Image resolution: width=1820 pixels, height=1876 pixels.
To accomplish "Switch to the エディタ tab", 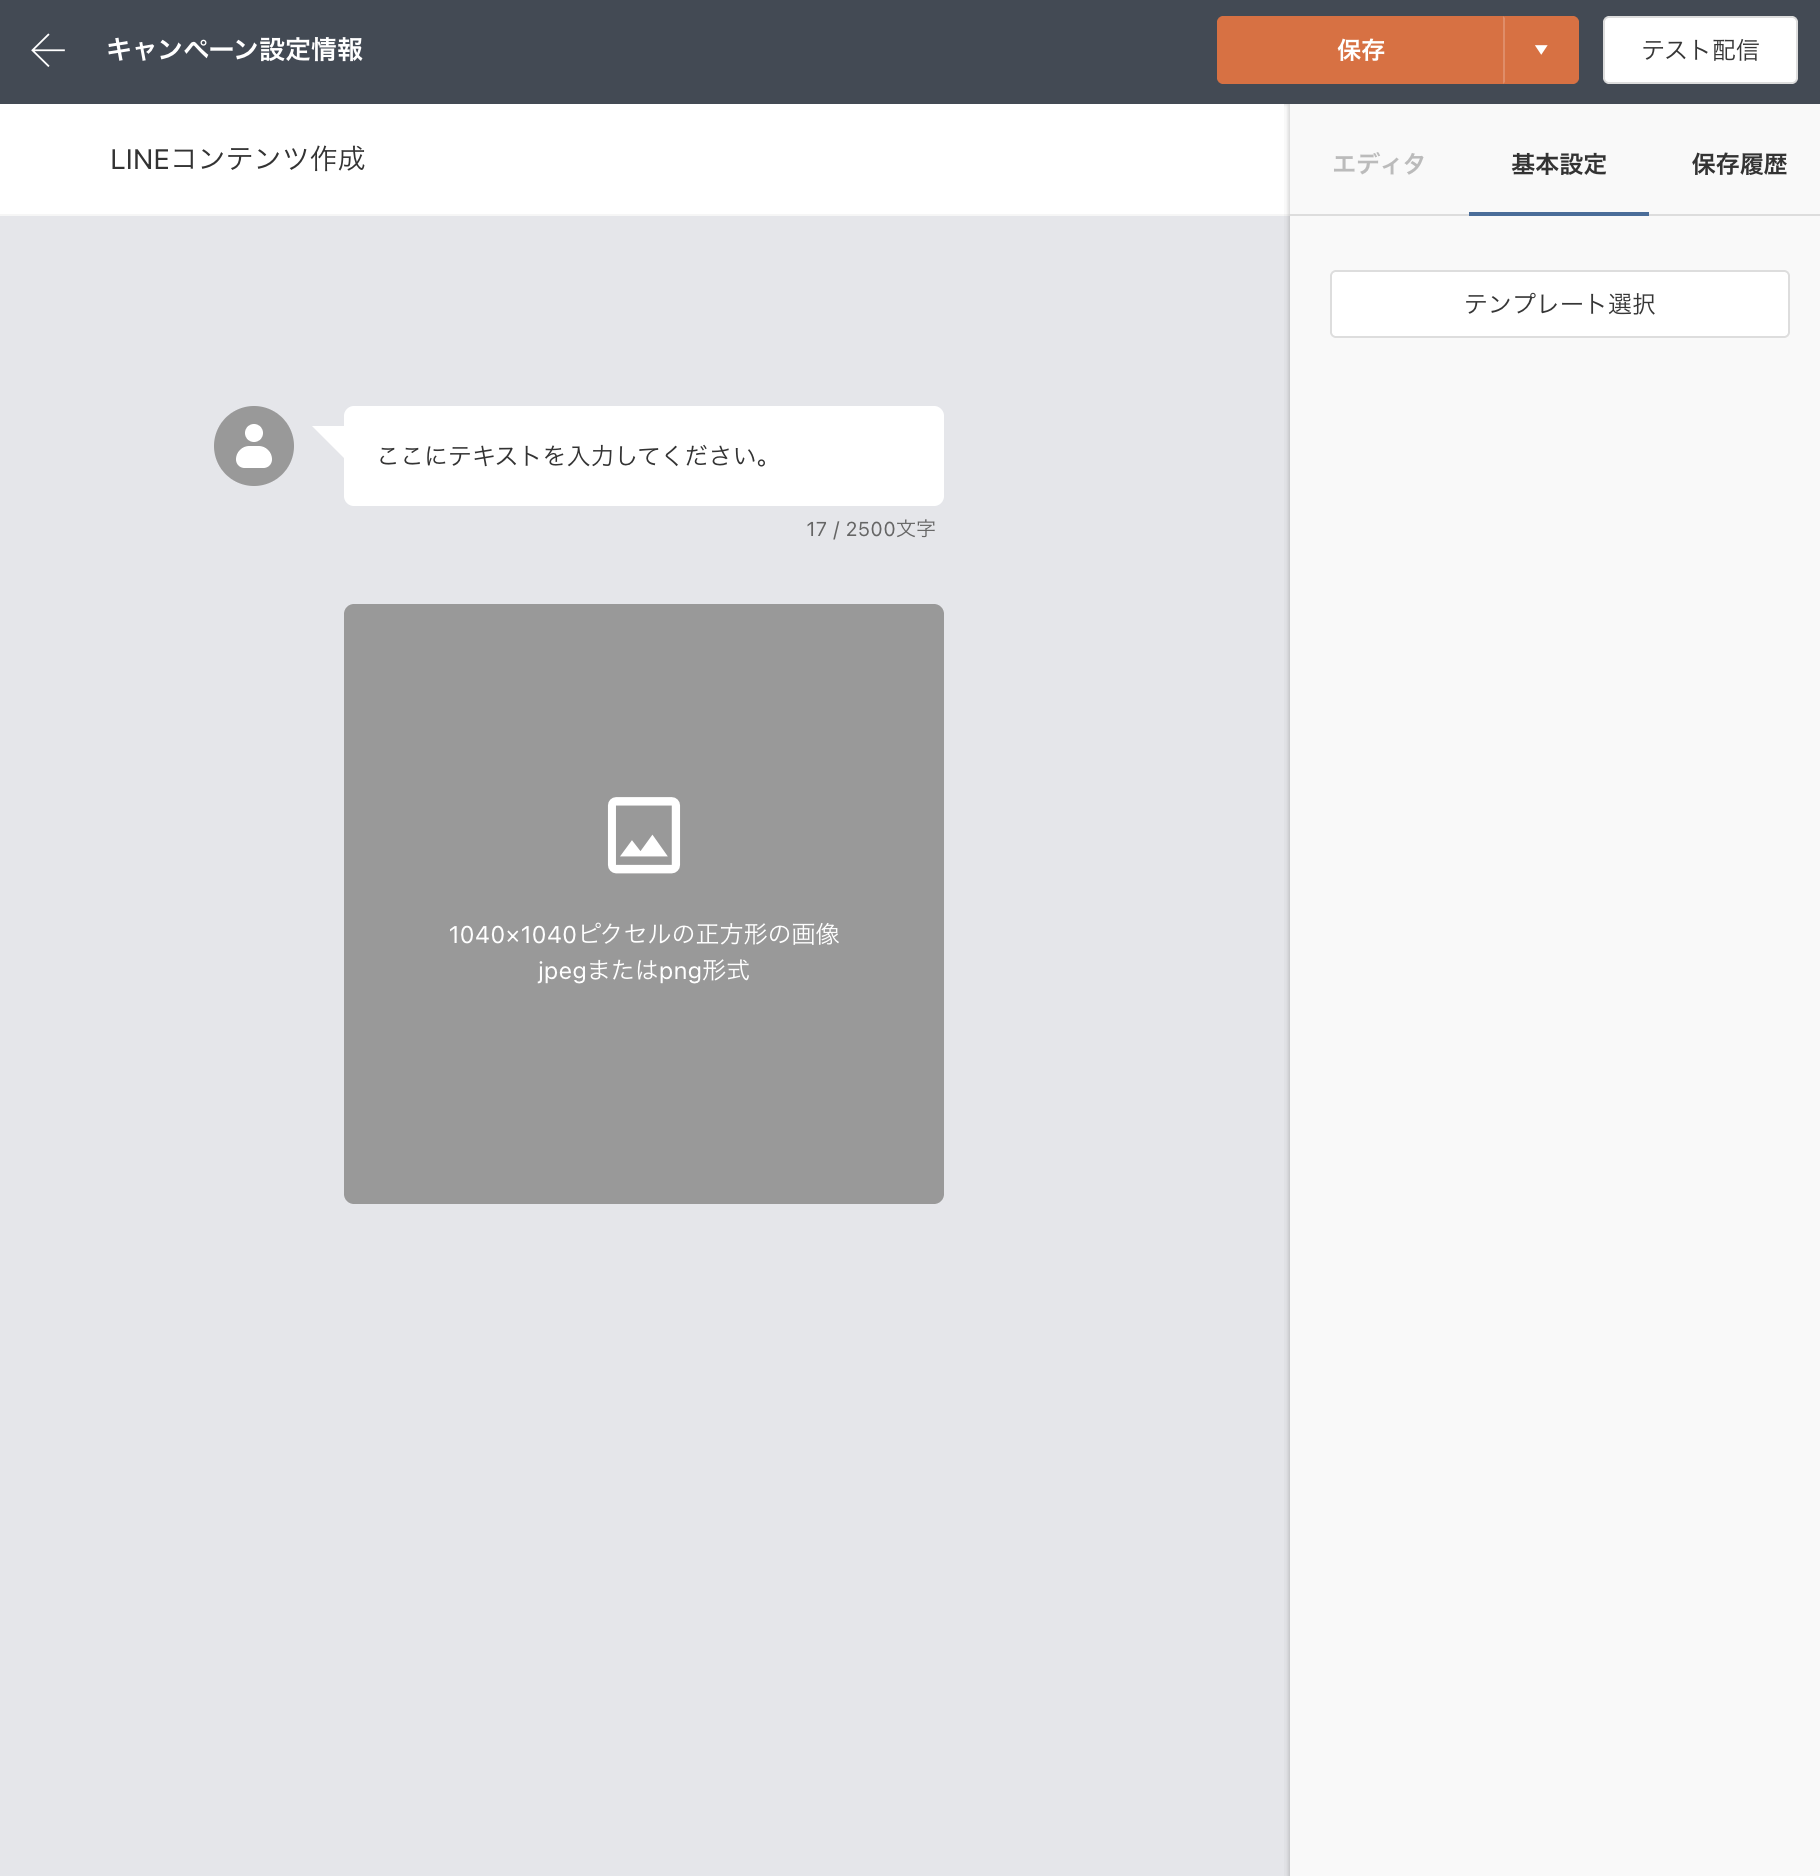I will (x=1378, y=164).
